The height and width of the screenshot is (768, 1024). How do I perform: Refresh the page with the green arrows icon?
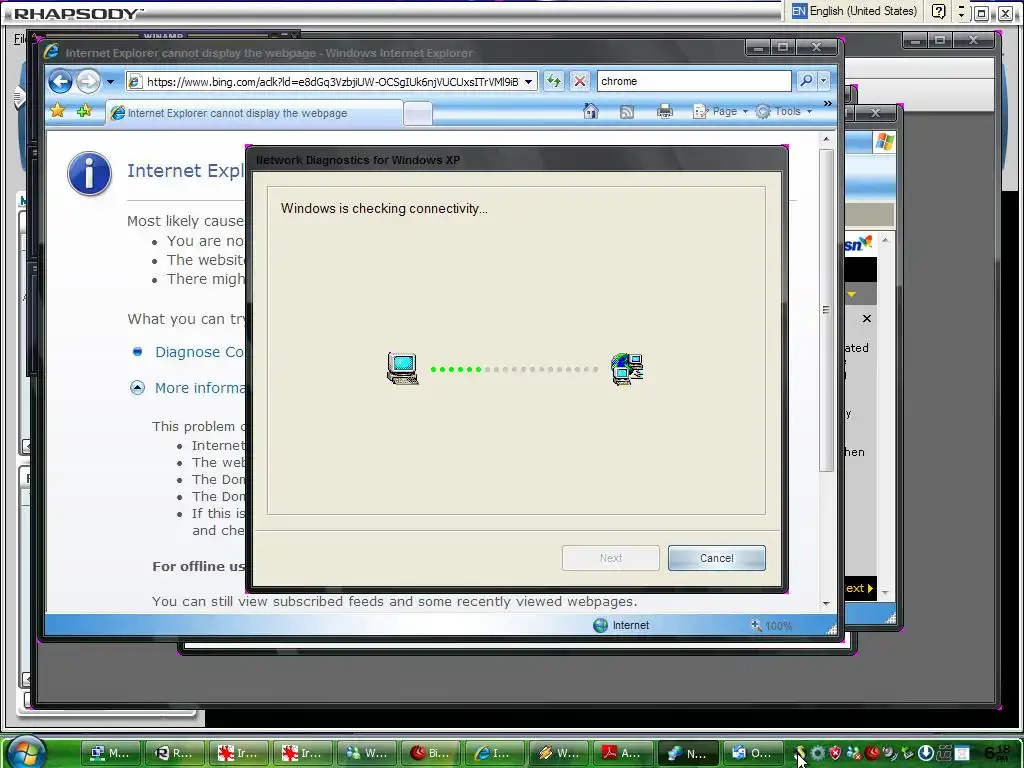pyautogui.click(x=554, y=82)
